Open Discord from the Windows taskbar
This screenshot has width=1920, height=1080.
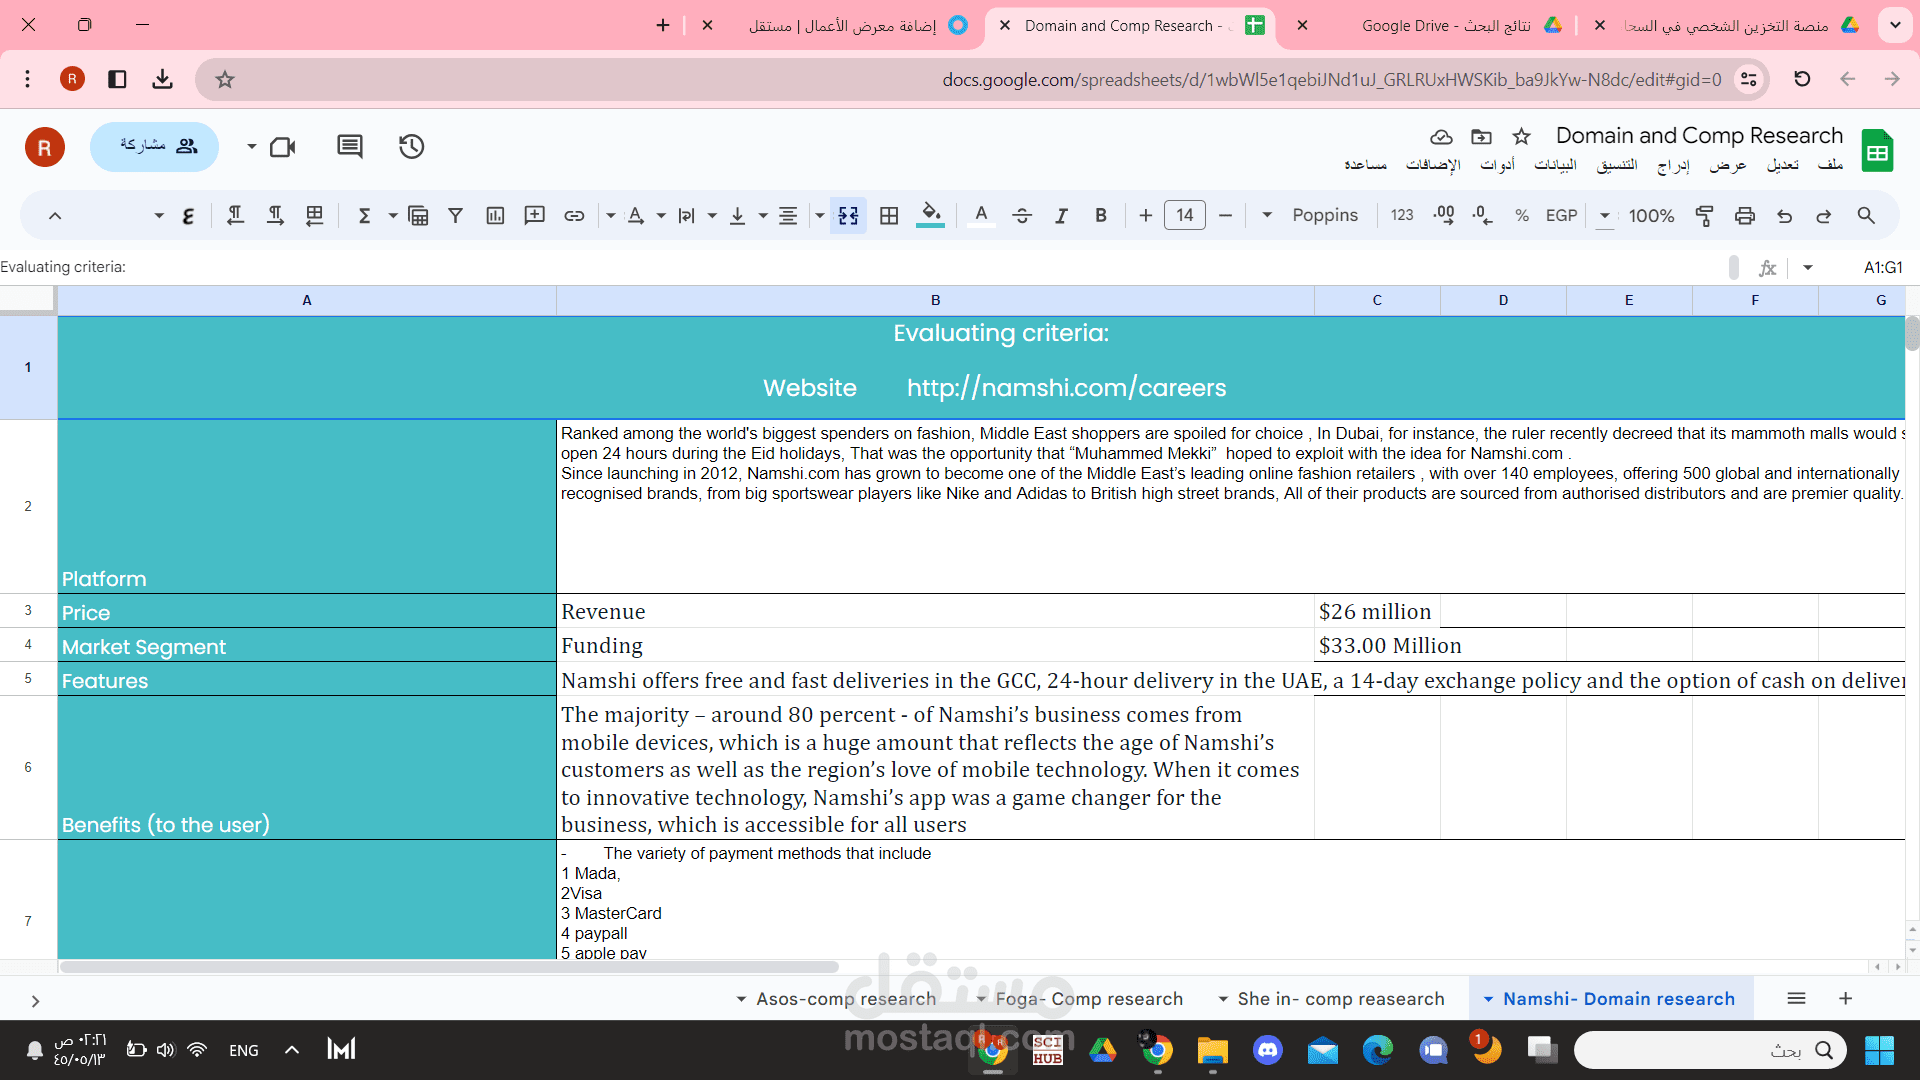pos(1268,1050)
